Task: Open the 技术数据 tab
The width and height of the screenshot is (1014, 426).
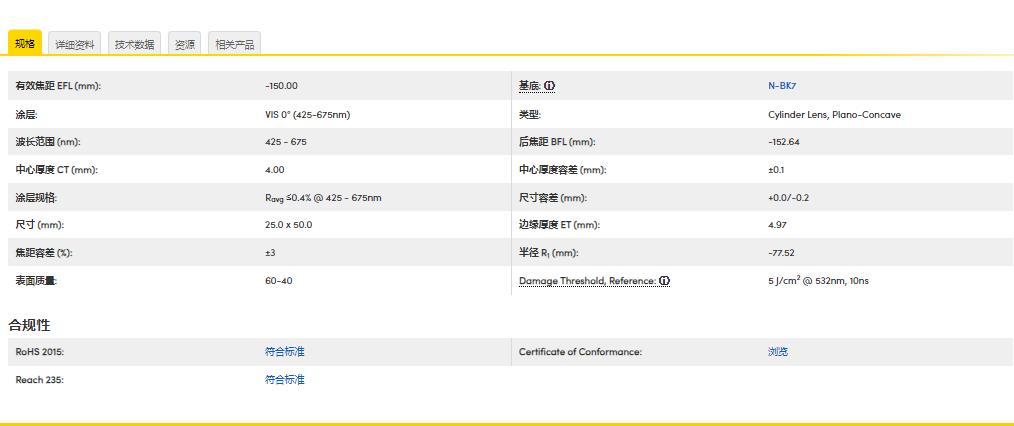Action: click(x=134, y=44)
